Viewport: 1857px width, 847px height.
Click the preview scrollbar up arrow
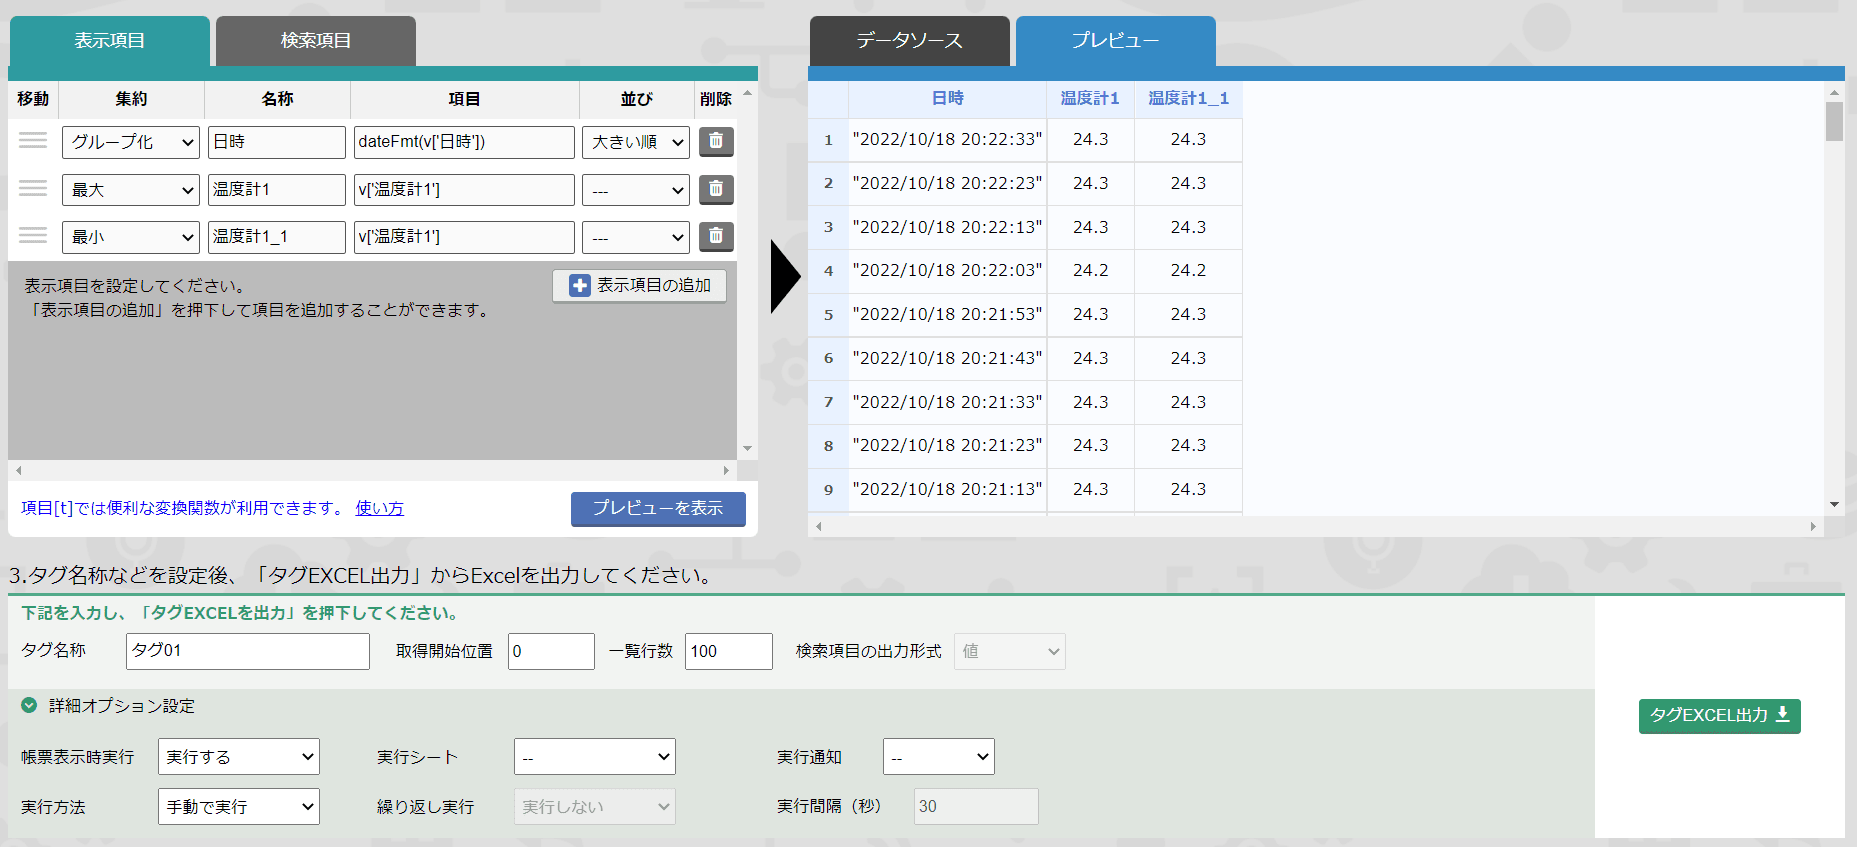[1834, 92]
